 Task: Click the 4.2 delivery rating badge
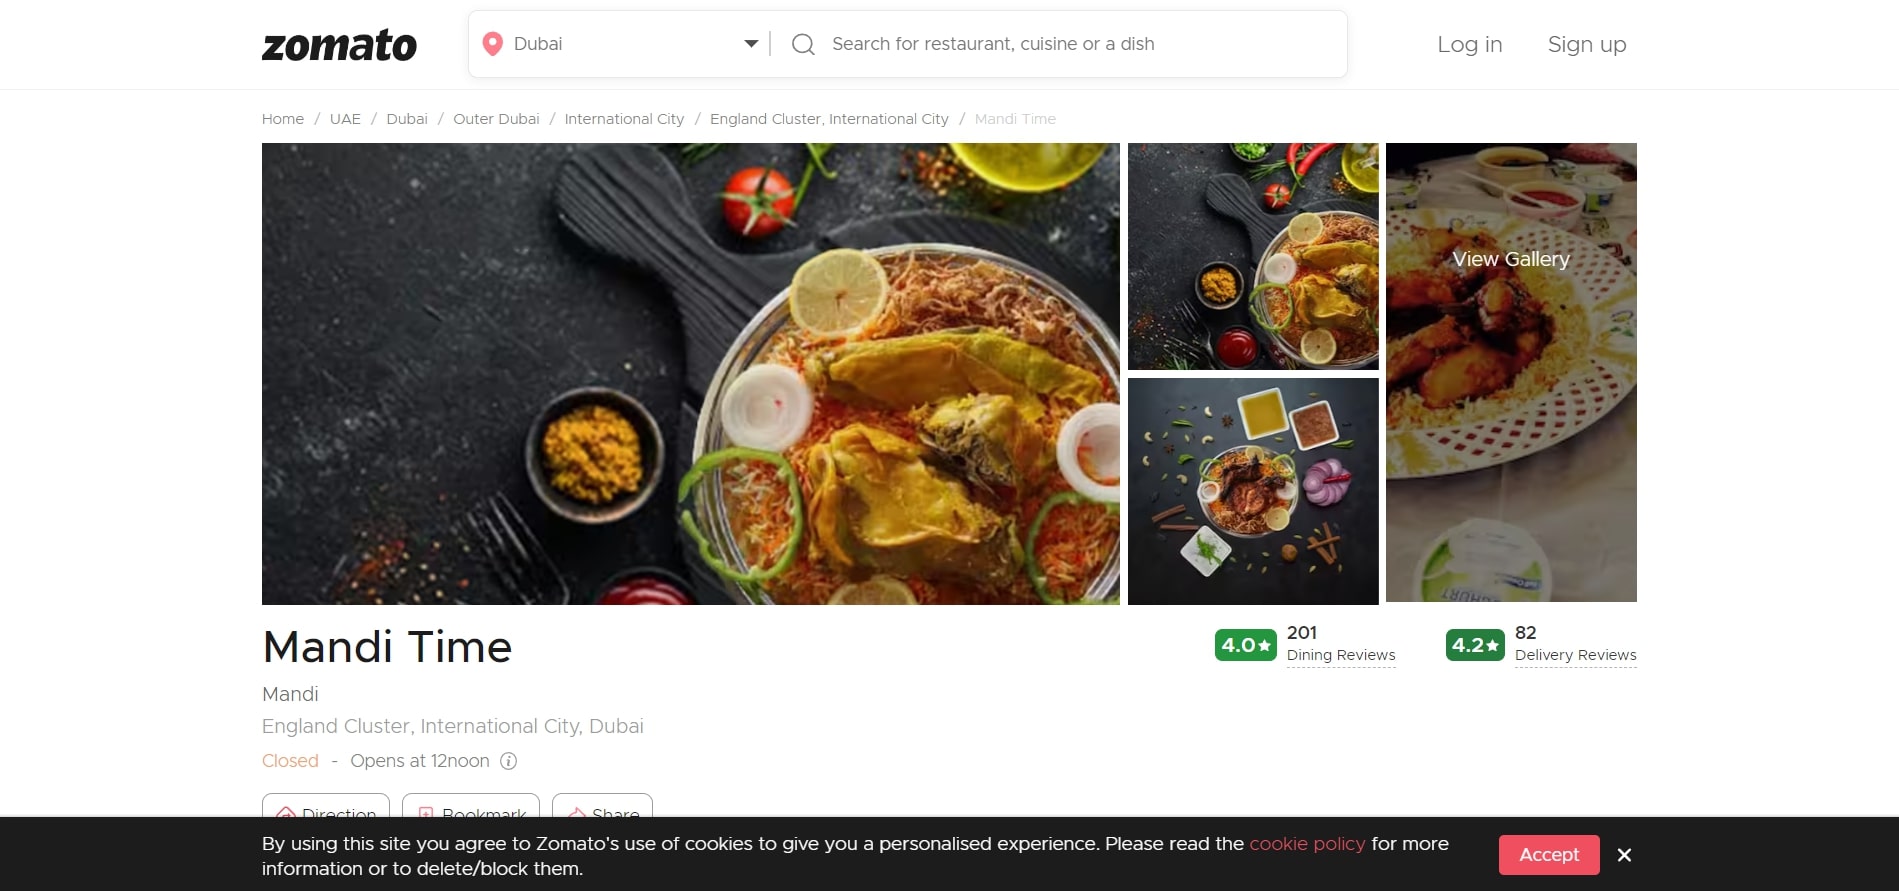[1475, 645]
